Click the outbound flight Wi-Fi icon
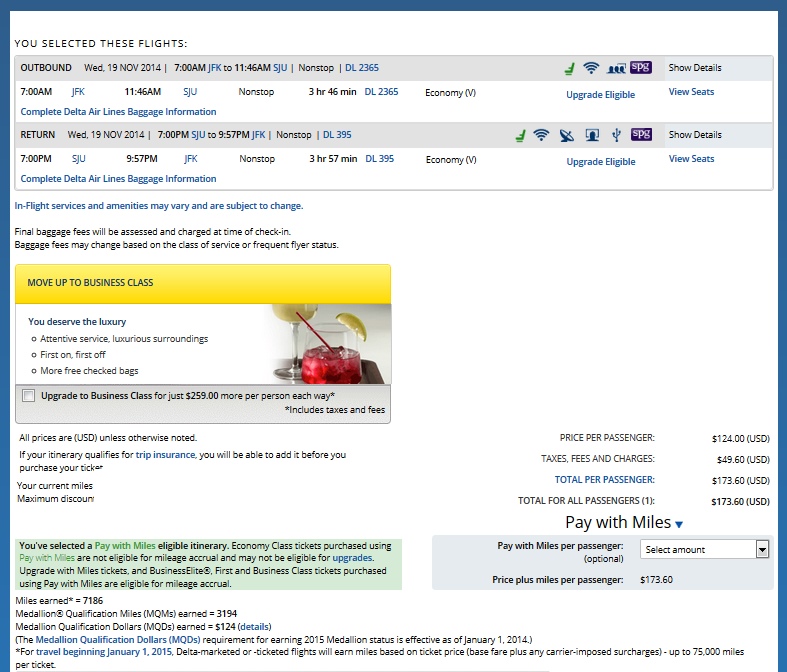 click(591, 68)
